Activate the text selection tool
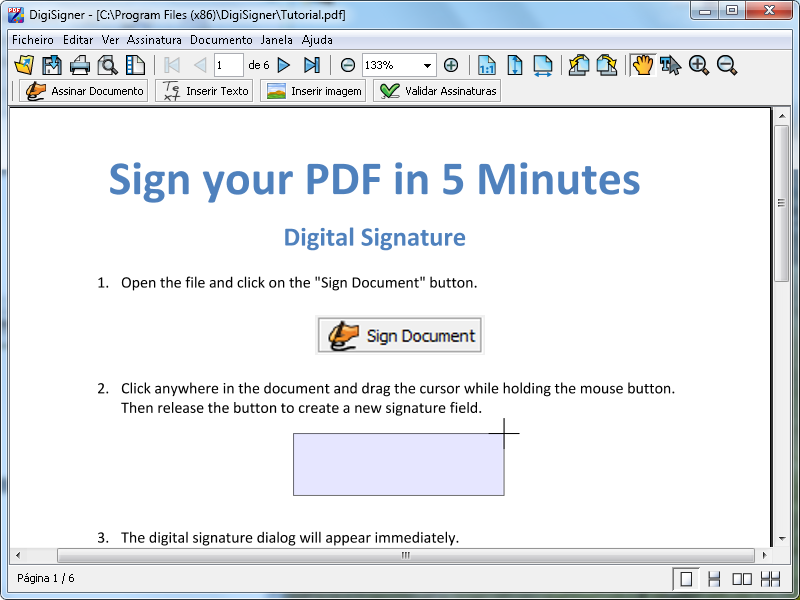Viewport: 800px width, 600px height. (670, 65)
